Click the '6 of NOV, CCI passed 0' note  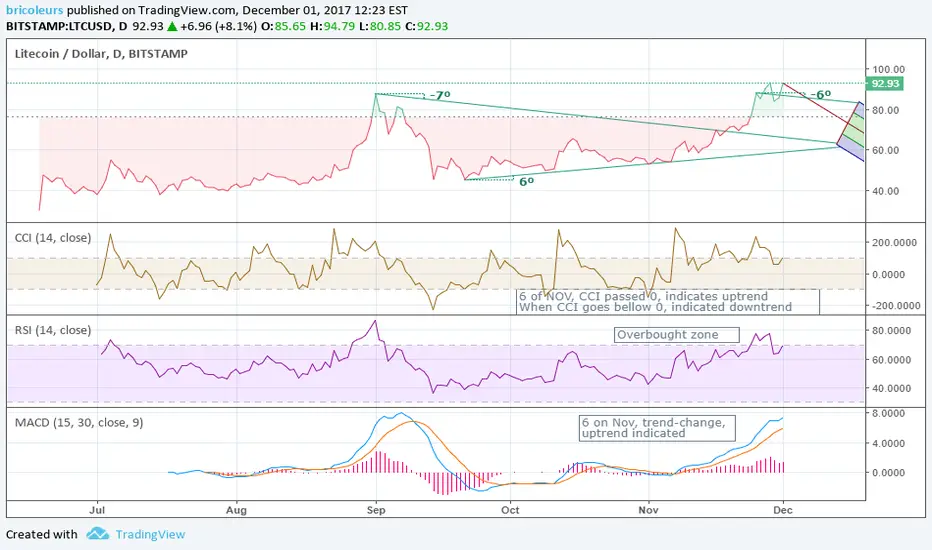click(x=643, y=296)
